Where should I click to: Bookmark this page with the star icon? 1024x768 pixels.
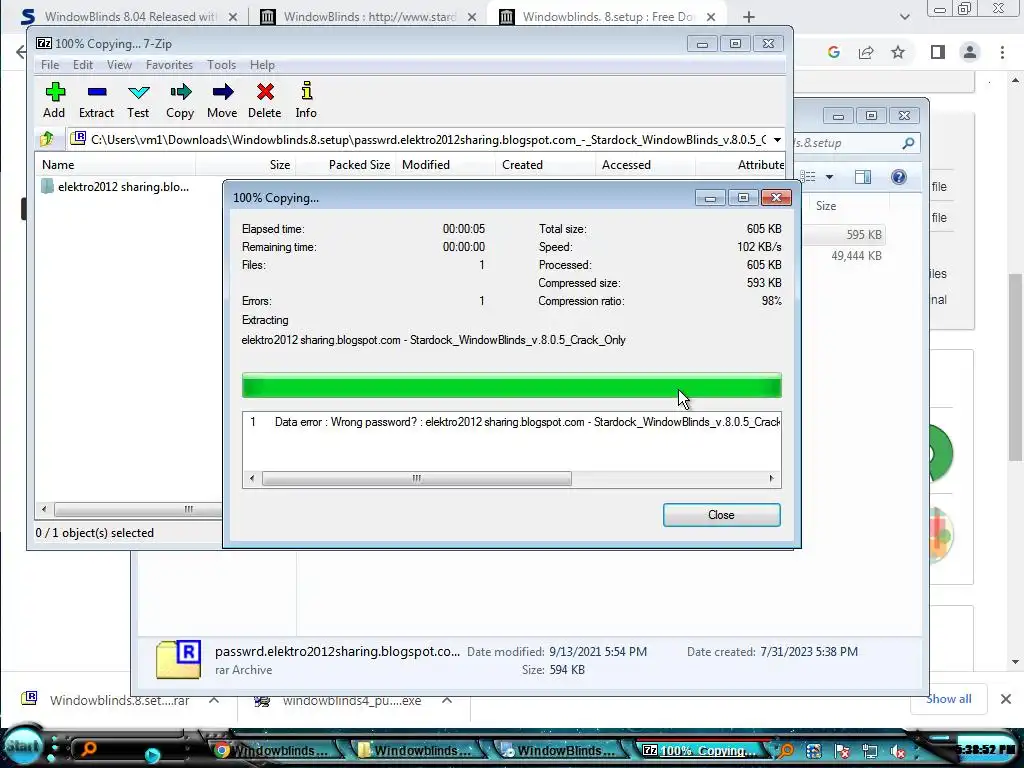coord(898,52)
